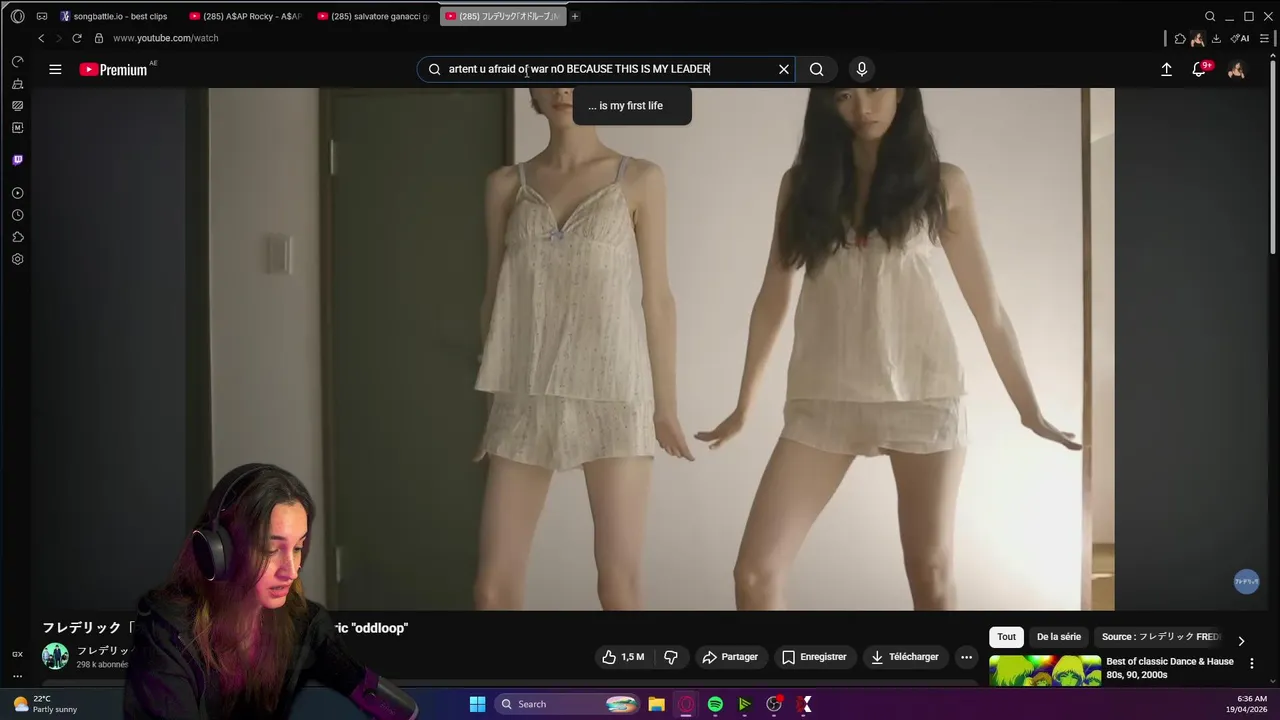Open the browser Easy Setup menu icon
This screenshot has height=720, width=1280.
[x=1264, y=38]
